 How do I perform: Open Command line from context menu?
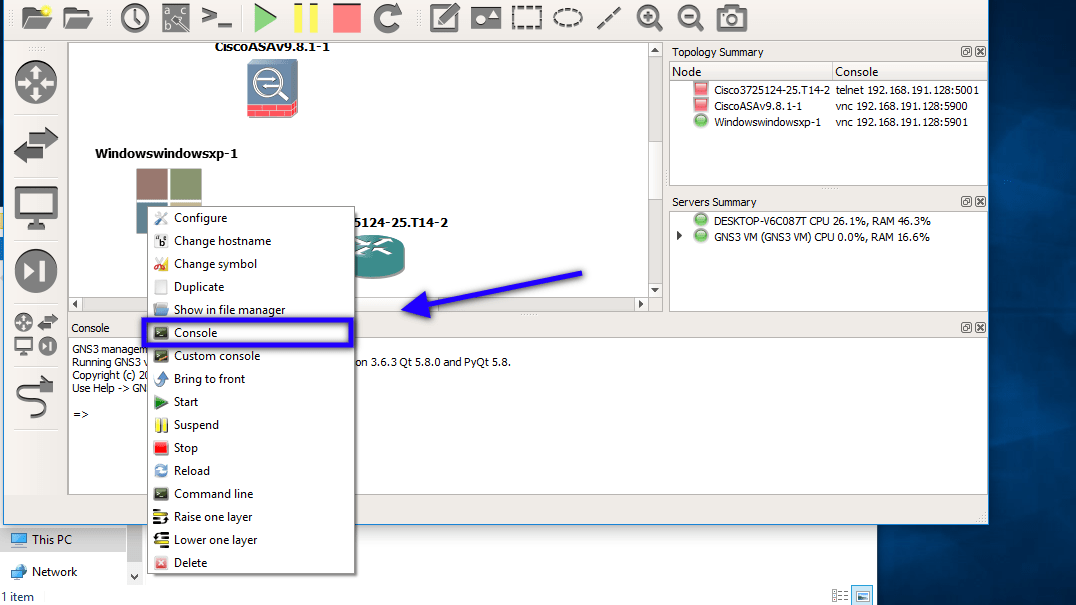click(252, 494)
